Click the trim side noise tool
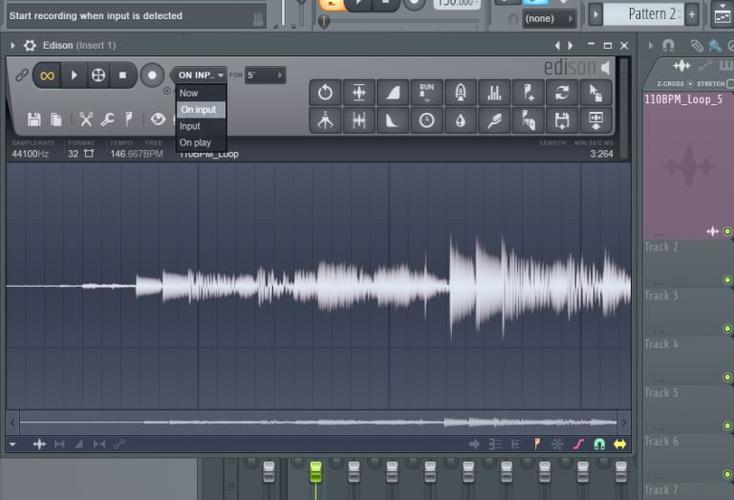Viewport: 734px width, 500px height. click(x=359, y=121)
